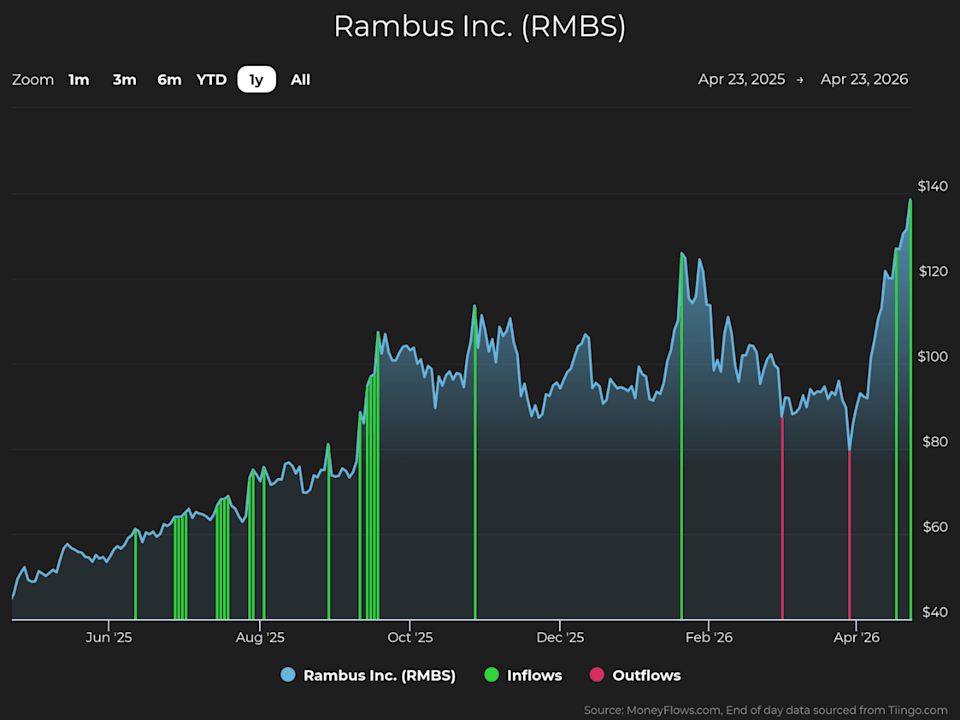Select the 3m zoom preset
This screenshot has height=720, width=960.
(124, 79)
